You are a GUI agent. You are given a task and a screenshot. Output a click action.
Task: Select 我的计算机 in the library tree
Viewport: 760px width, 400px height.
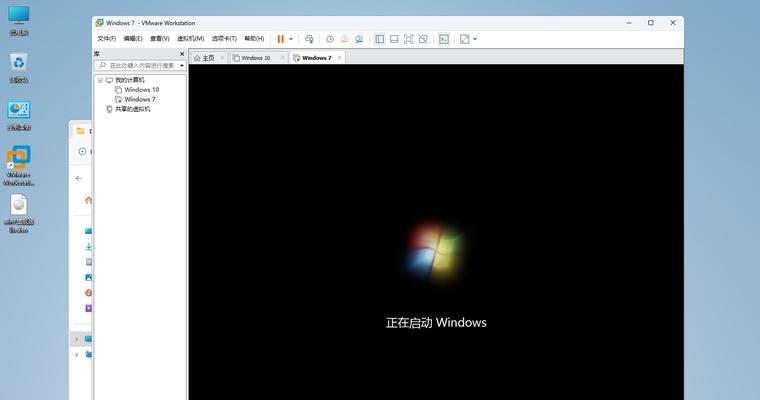point(129,80)
